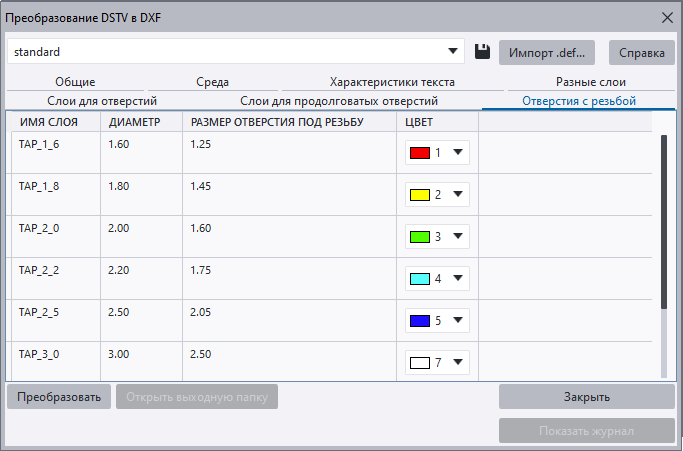Click diameter value 2.50 in TAP_2_5 row
Screen dimensions: 683x451
(142, 321)
